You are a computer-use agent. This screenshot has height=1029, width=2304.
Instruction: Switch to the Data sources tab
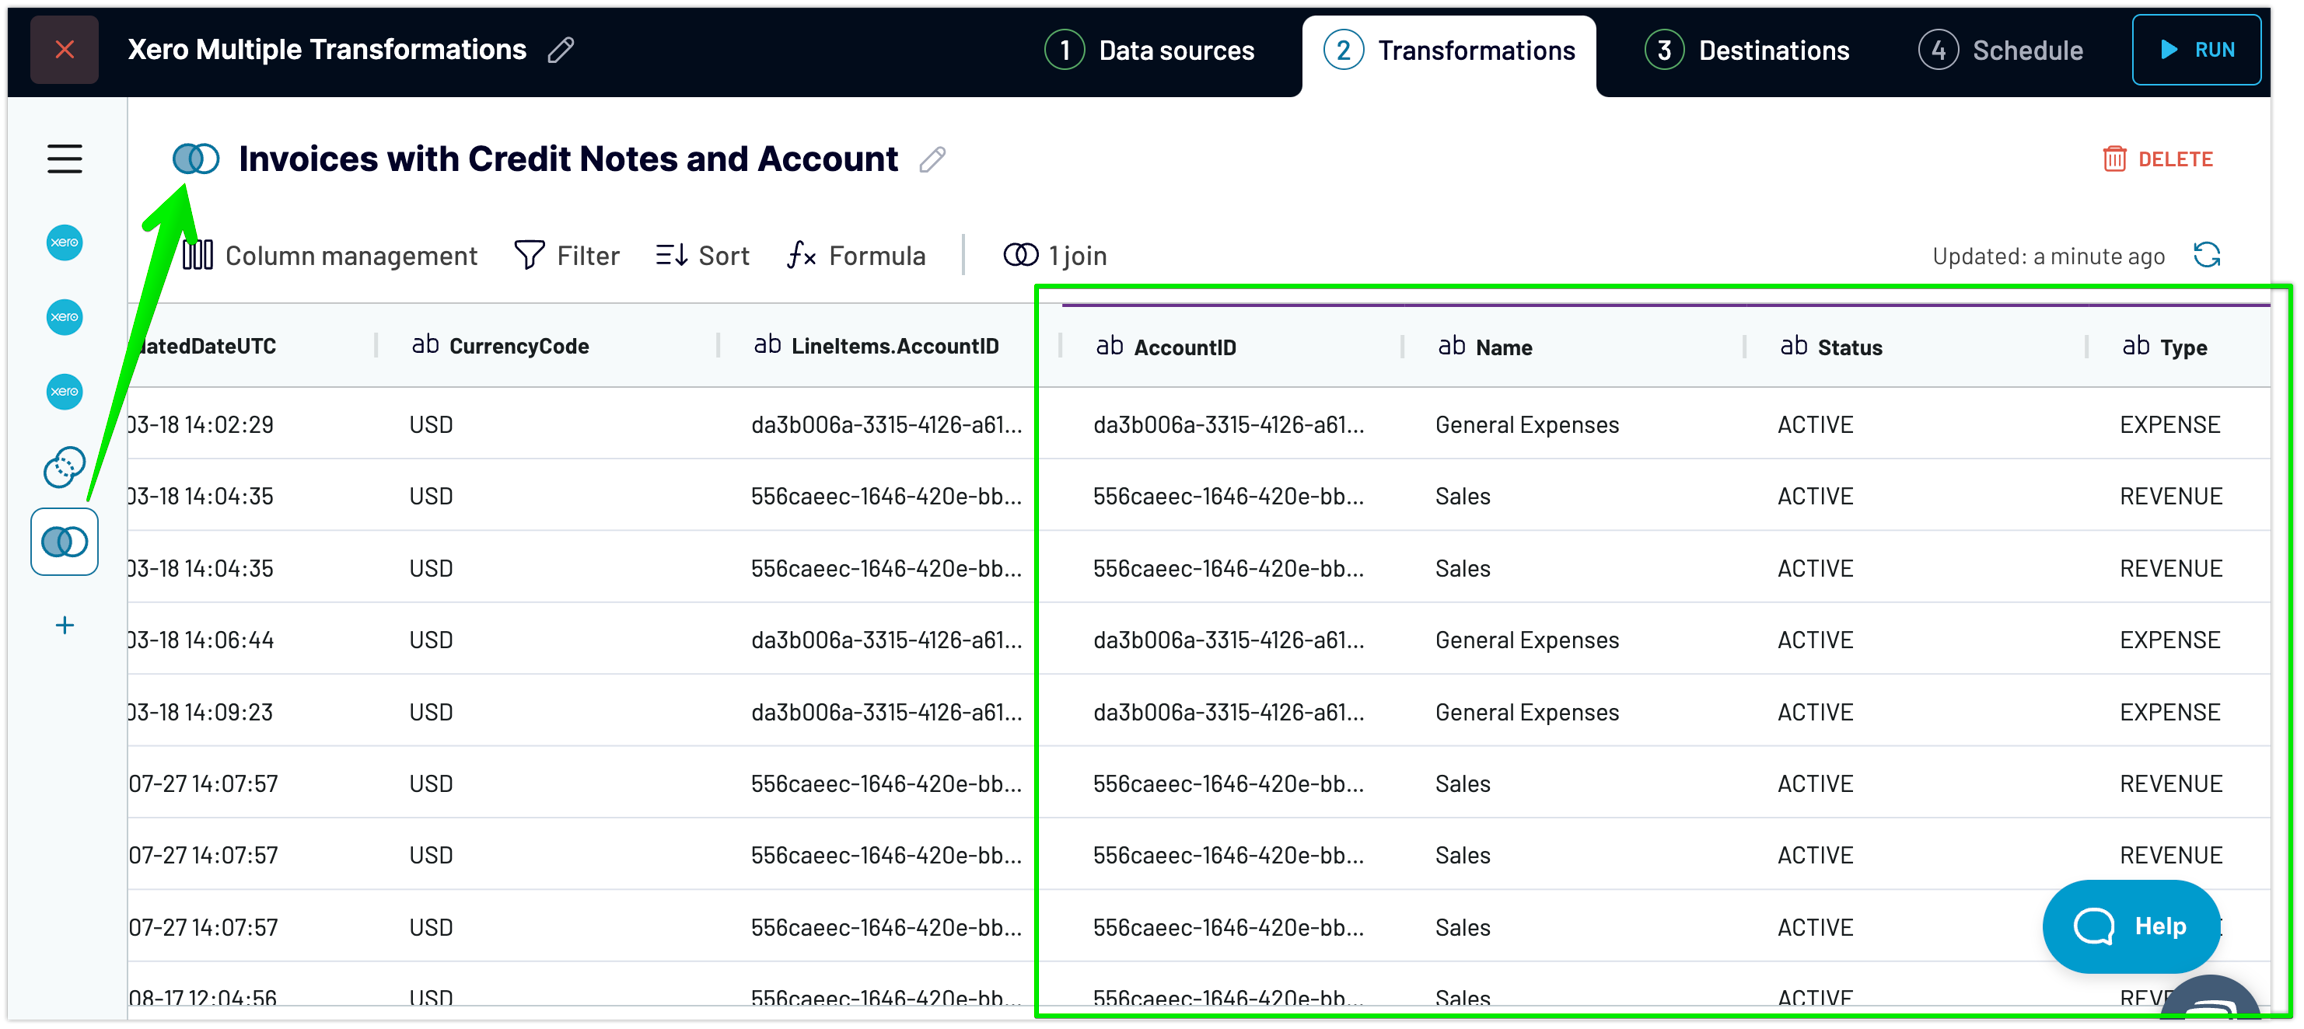[1150, 50]
